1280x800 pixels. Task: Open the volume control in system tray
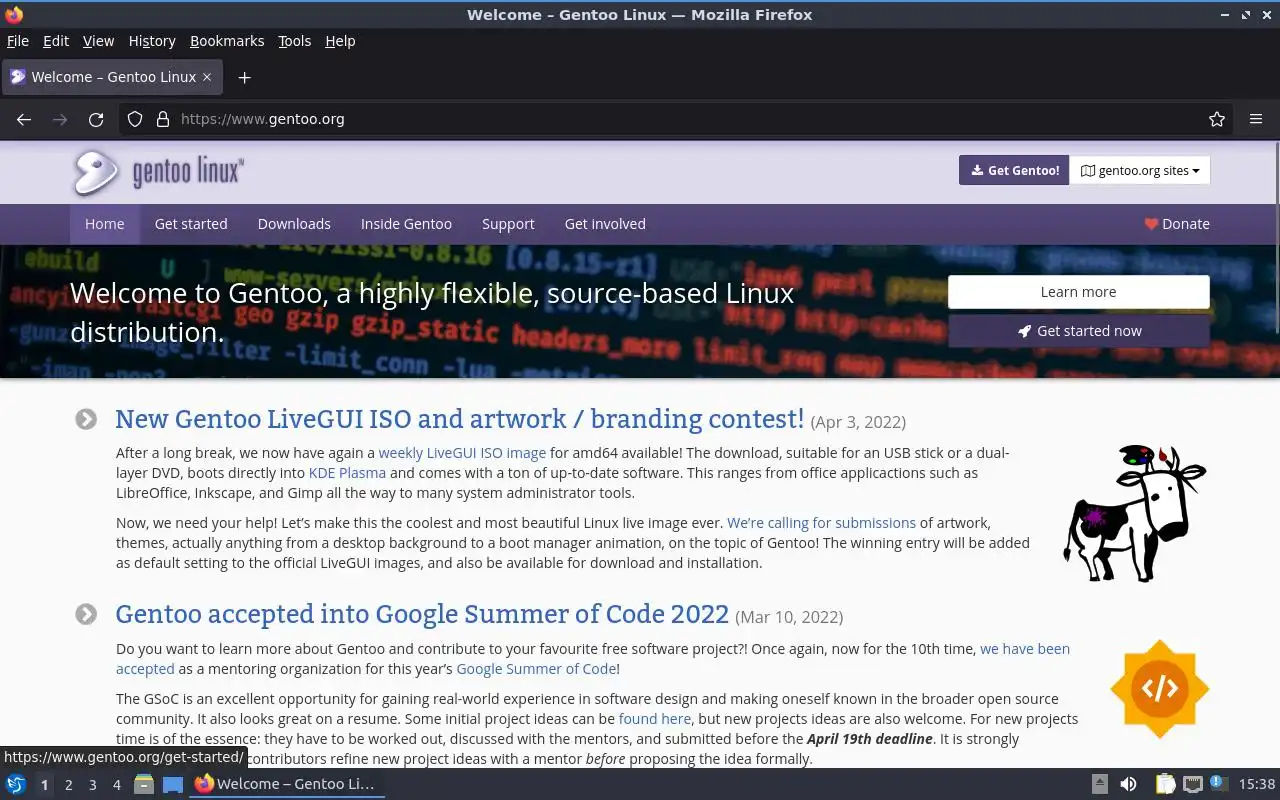click(1128, 785)
